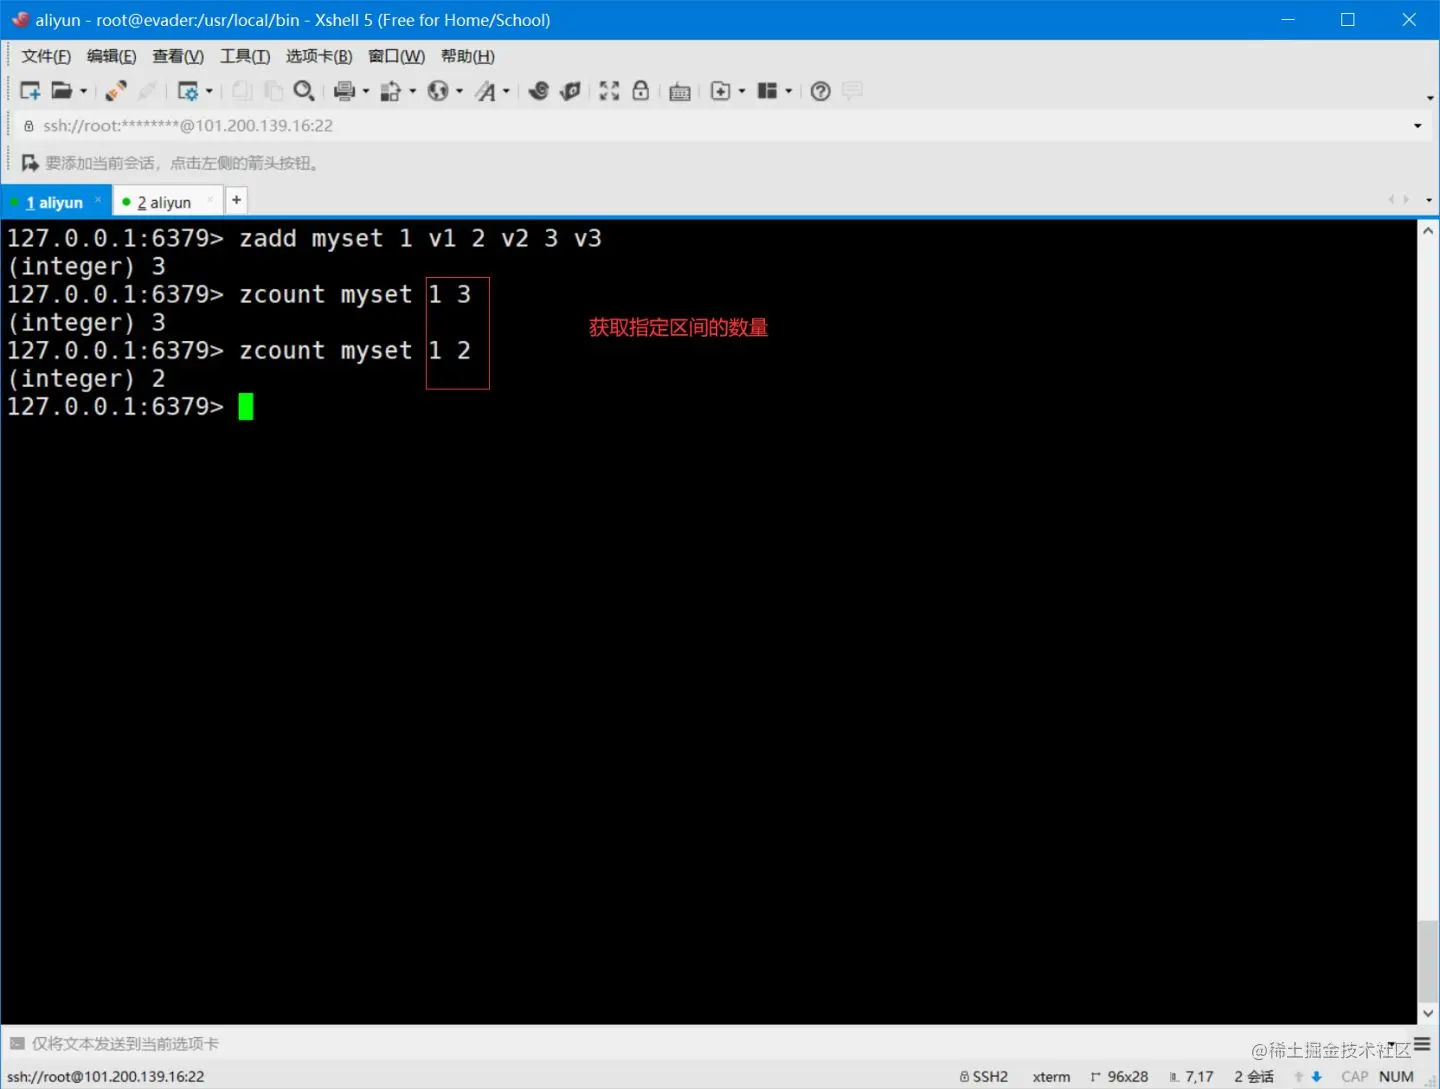
Task: Click the Font icon
Action: pos(485,91)
